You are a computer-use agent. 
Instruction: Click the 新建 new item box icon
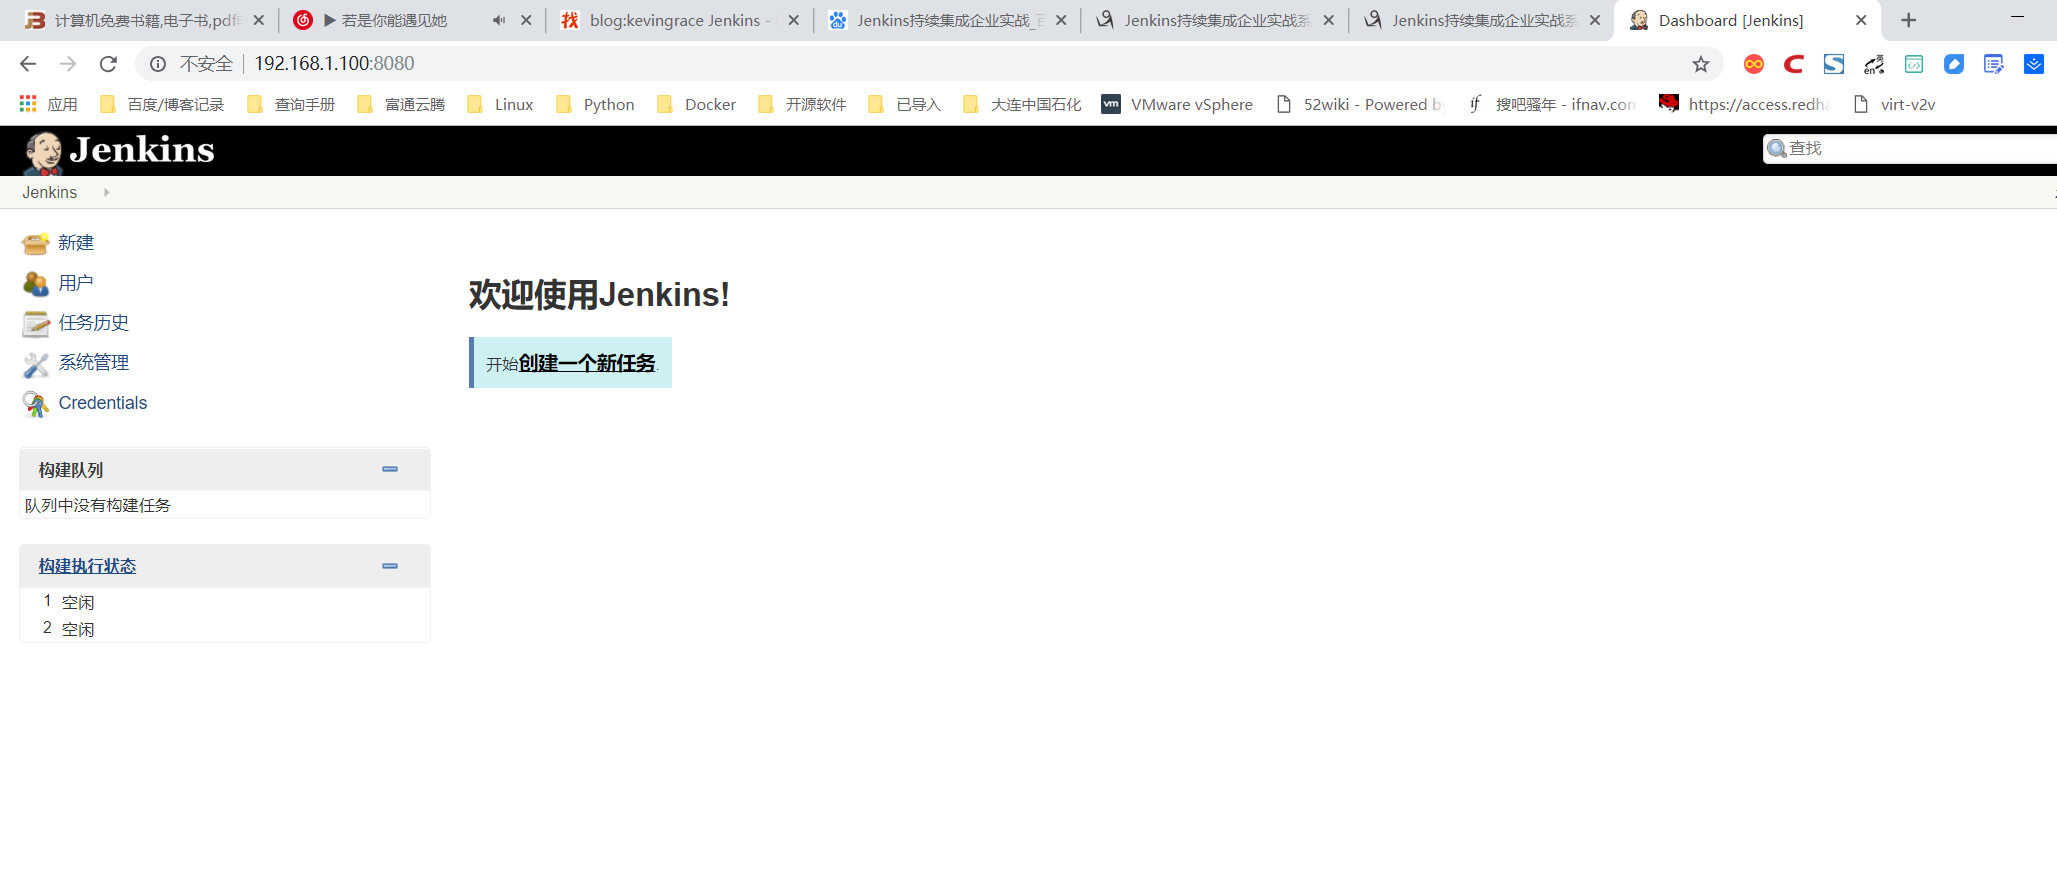click(36, 243)
